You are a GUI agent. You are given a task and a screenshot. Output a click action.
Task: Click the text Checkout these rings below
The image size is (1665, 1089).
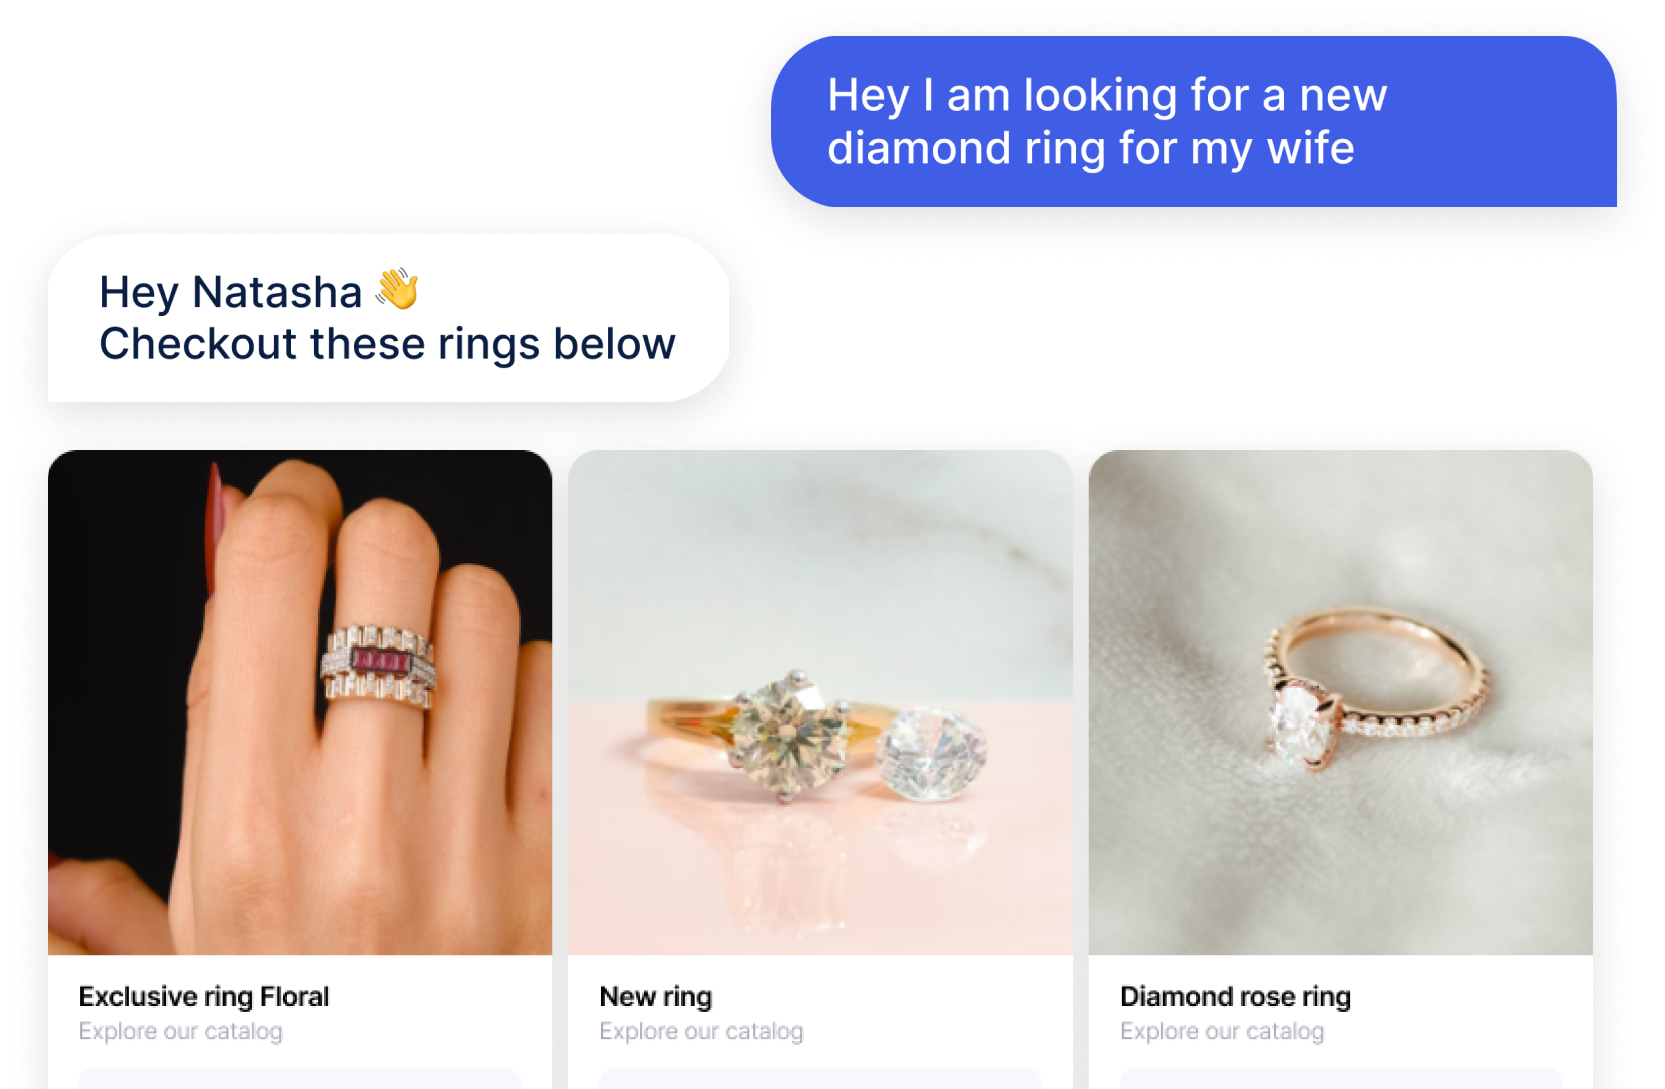tap(388, 344)
